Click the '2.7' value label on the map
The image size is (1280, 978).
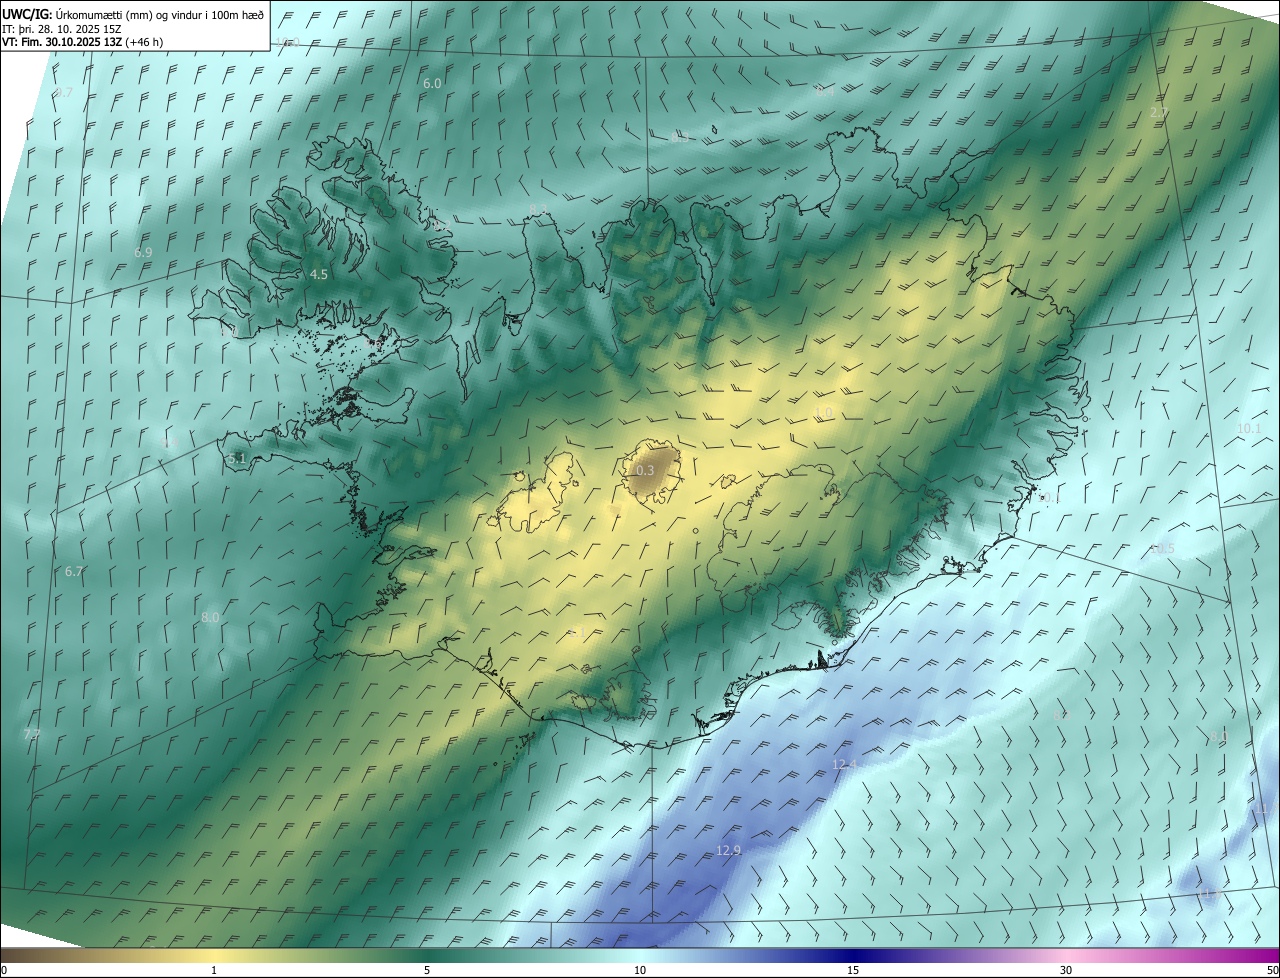point(1159,113)
